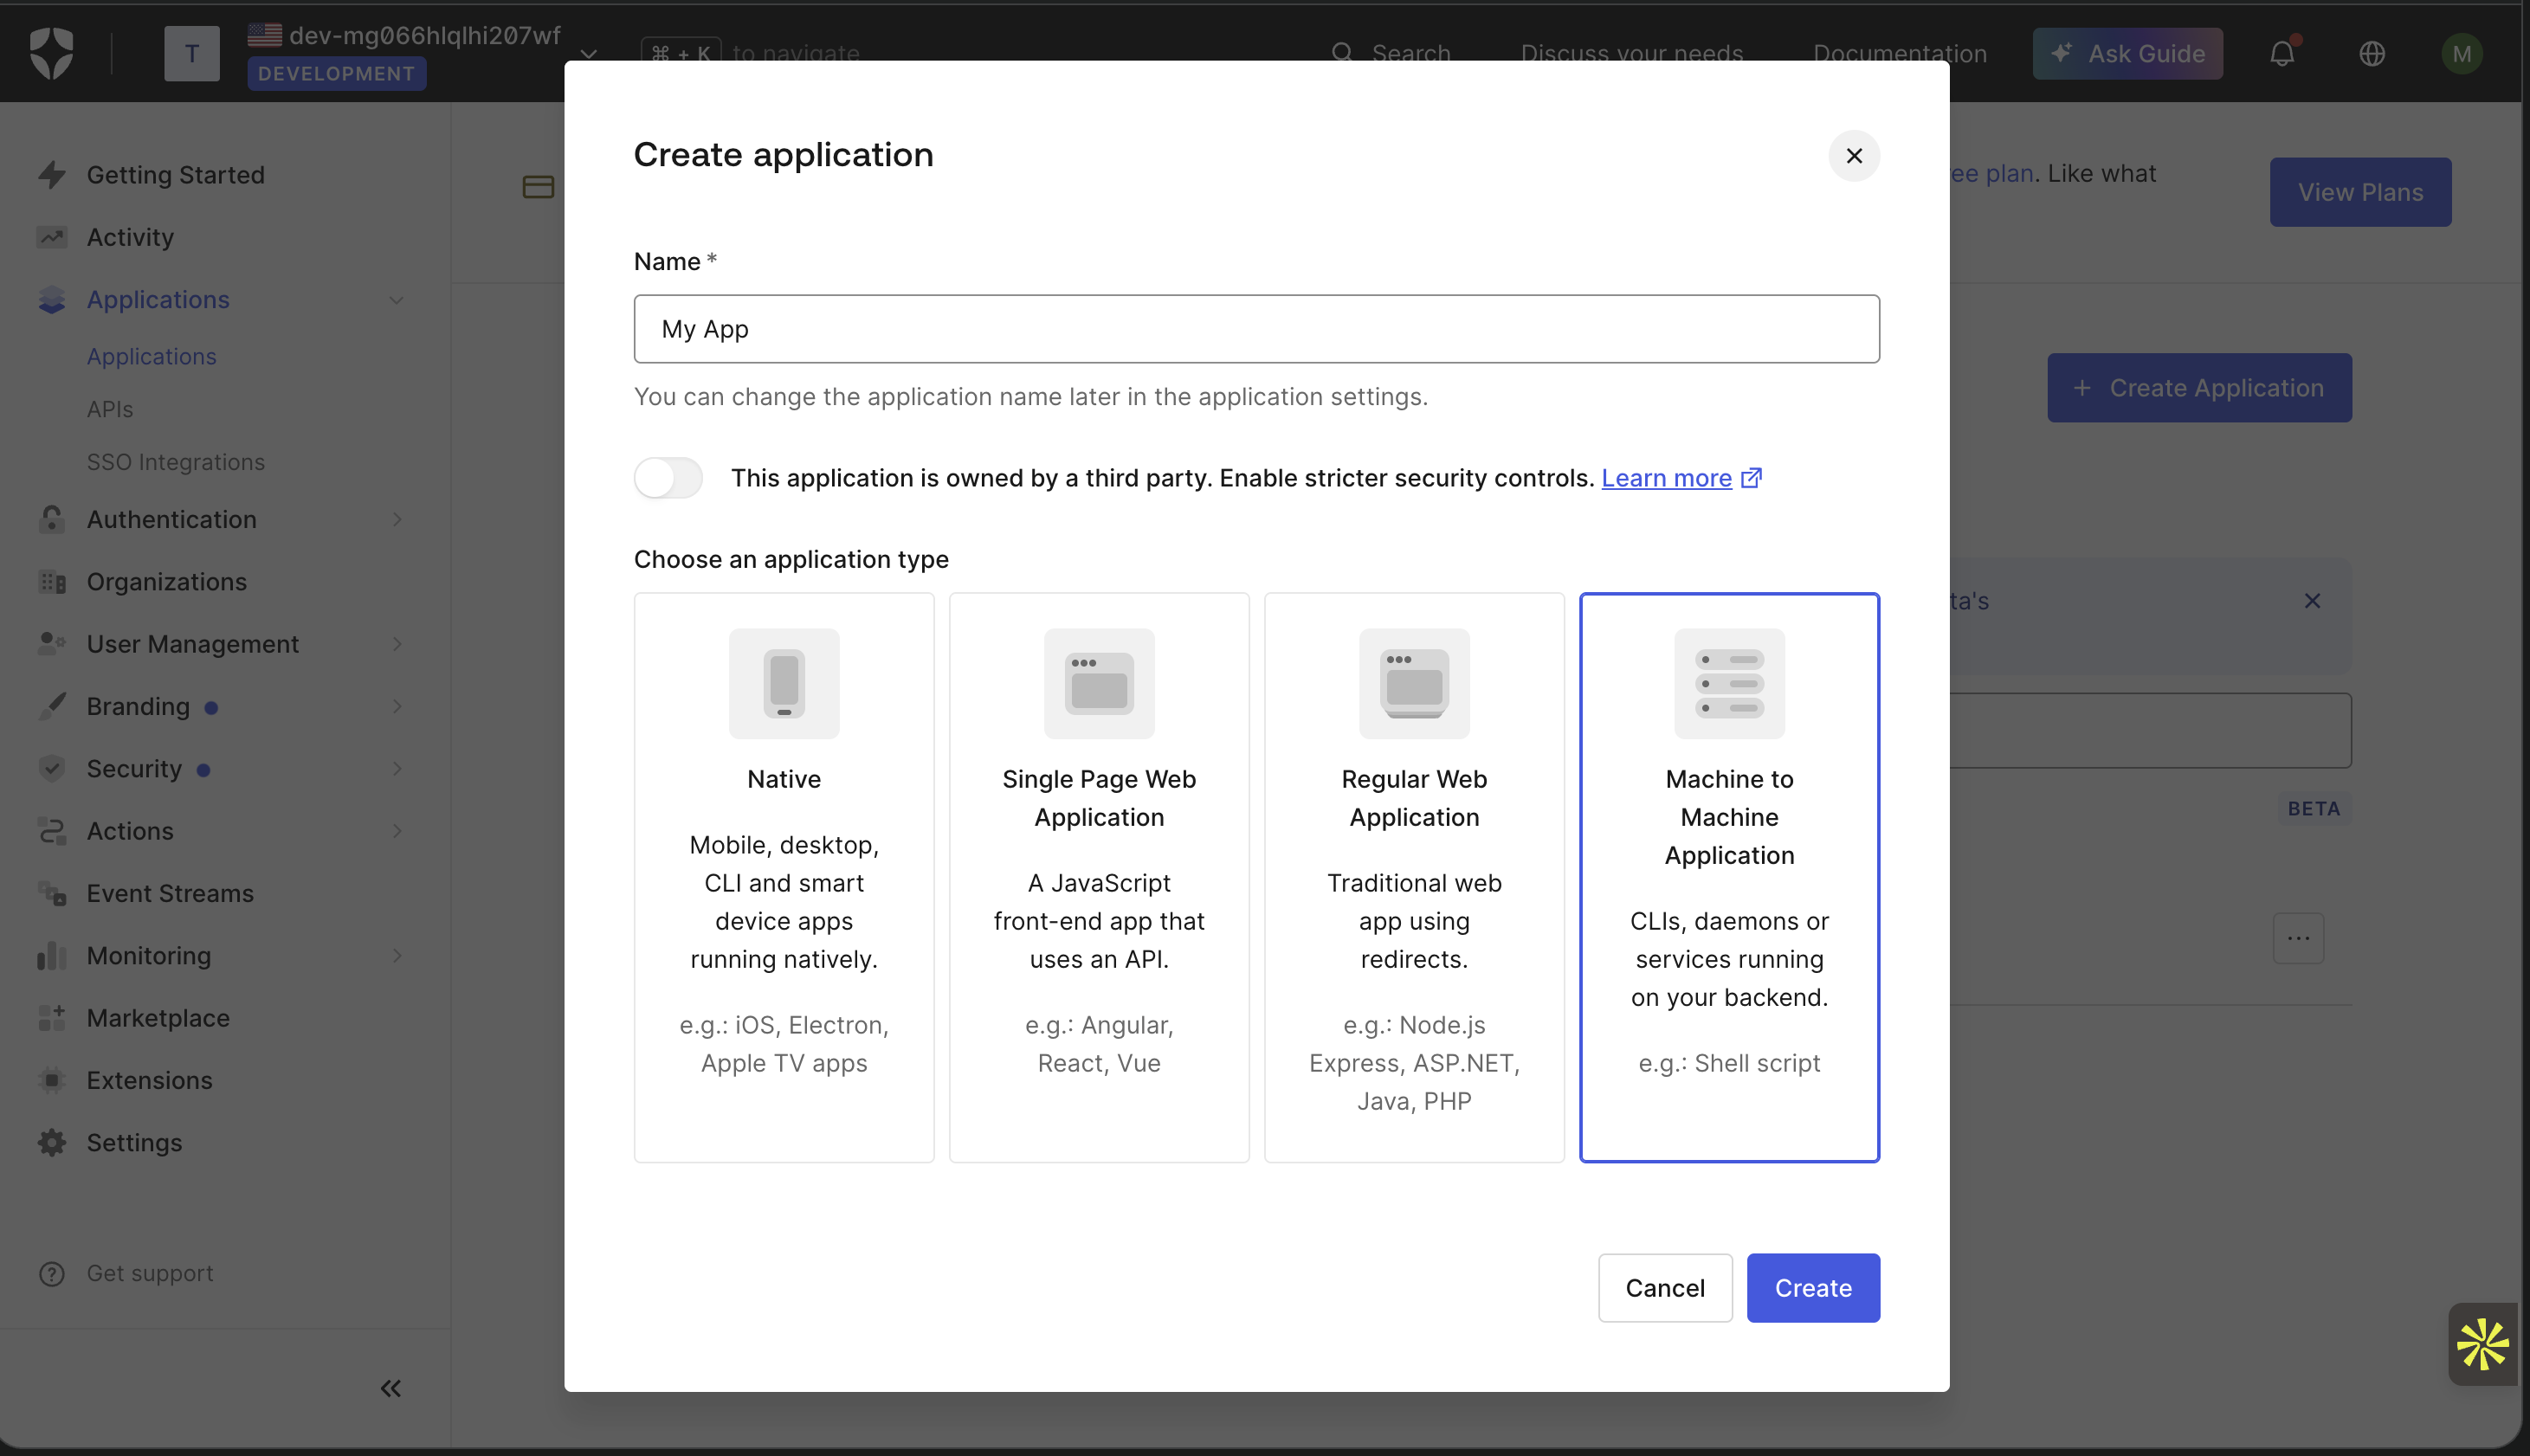This screenshot has height=1456, width=2530.
Task: Dismiss the background banner with X
Action: coord(2312,601)
